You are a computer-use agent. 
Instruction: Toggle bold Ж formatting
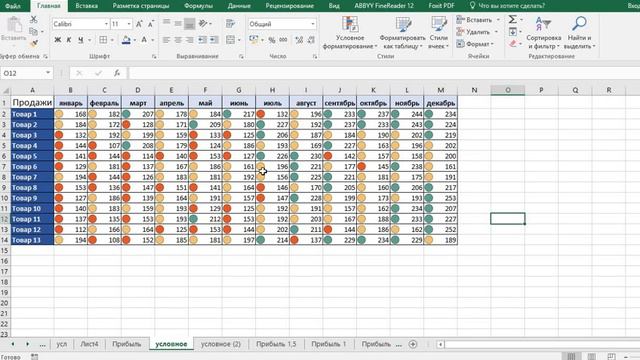(58, 40)
